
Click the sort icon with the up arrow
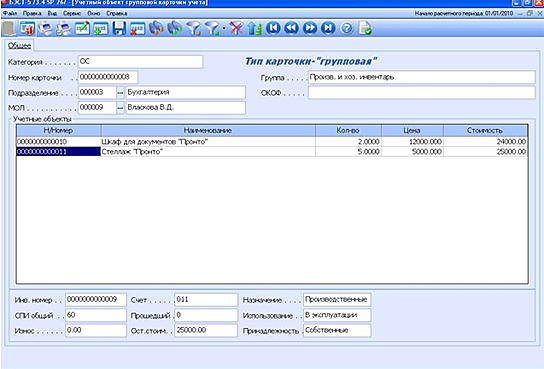pos(254,28)
